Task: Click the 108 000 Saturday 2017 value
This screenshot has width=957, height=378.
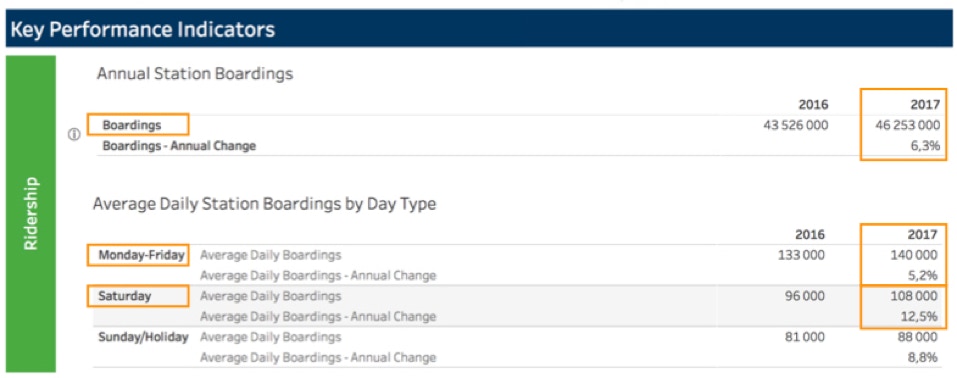Action: (x=915, y=296)
